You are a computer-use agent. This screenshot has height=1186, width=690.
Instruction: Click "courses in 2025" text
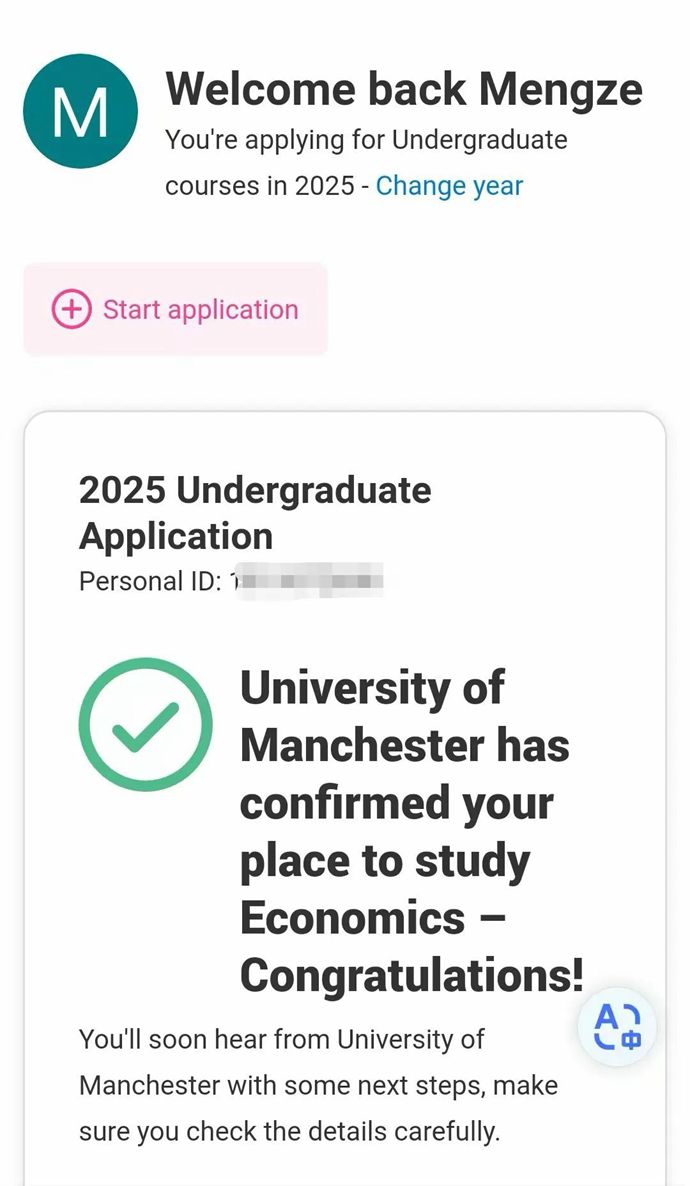[259, 185]
